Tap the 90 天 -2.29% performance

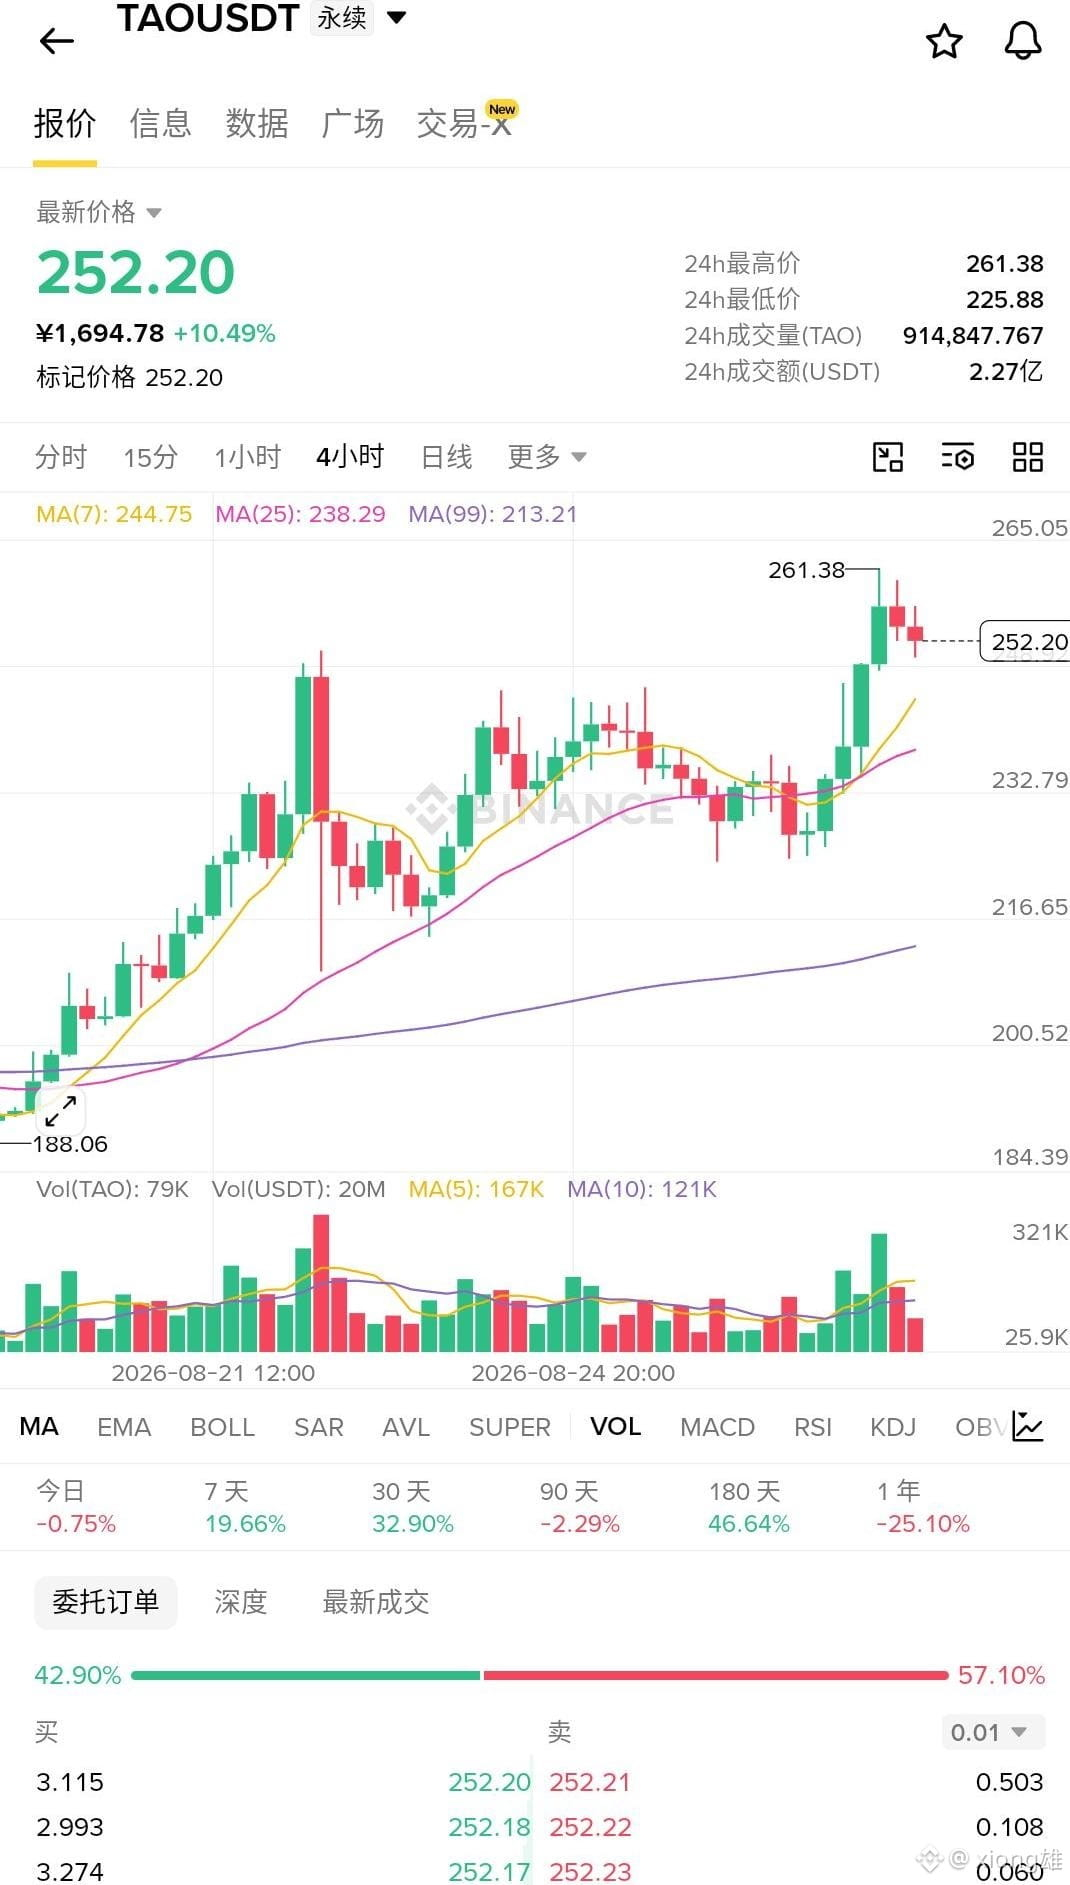click(x=580, y=1507)
